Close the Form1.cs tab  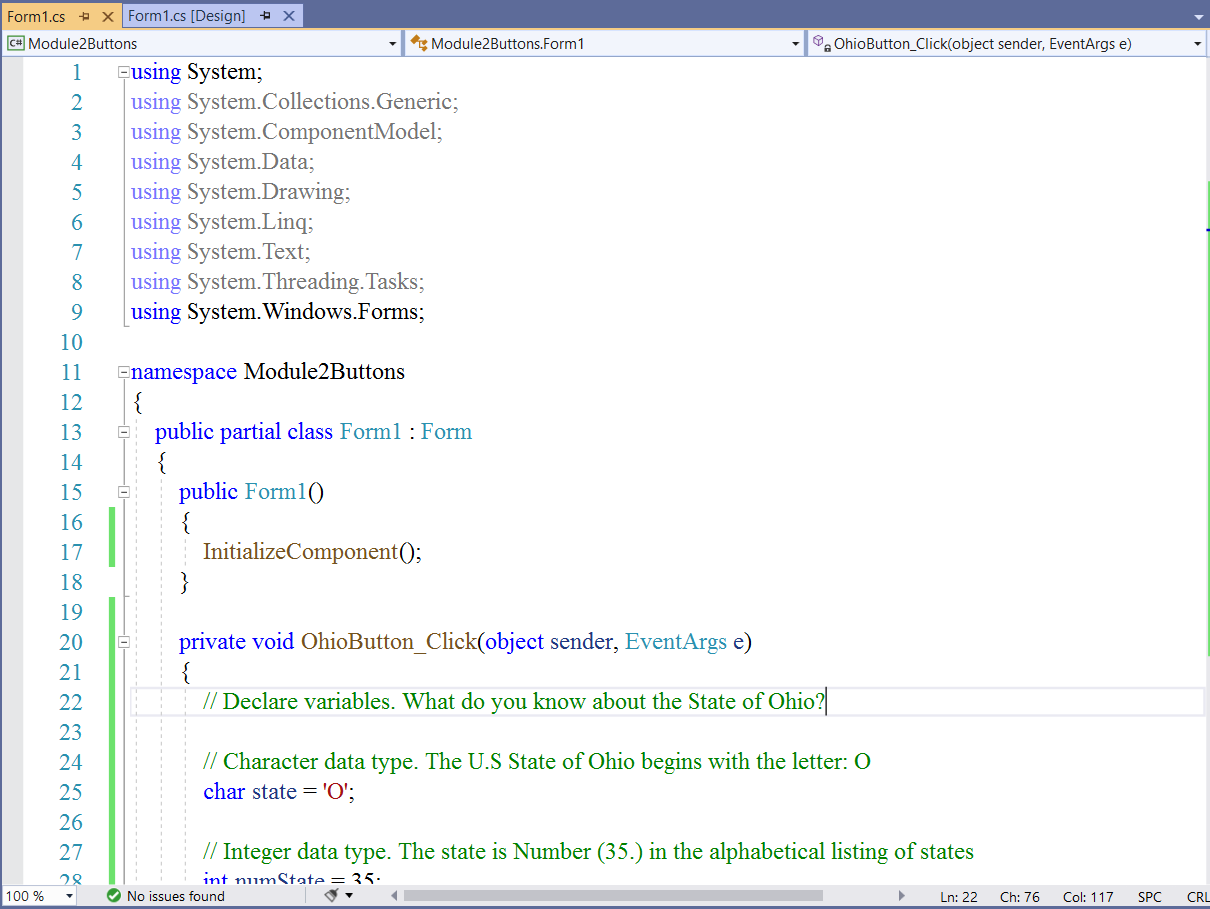click(x=108, y=17)
